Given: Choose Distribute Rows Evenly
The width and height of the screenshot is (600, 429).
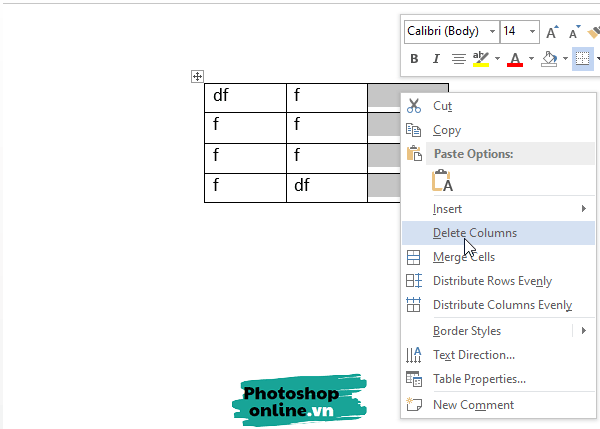Looking at the screenshot, I should click(x=491, y=281).
